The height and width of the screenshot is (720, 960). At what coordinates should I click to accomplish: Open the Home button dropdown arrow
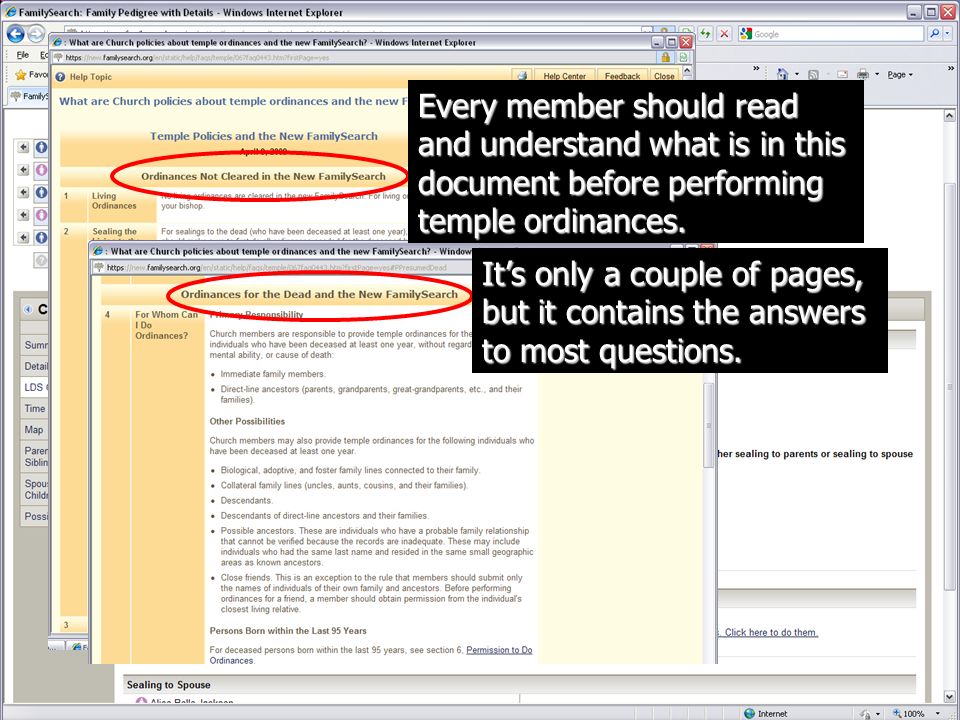[797, 75]
